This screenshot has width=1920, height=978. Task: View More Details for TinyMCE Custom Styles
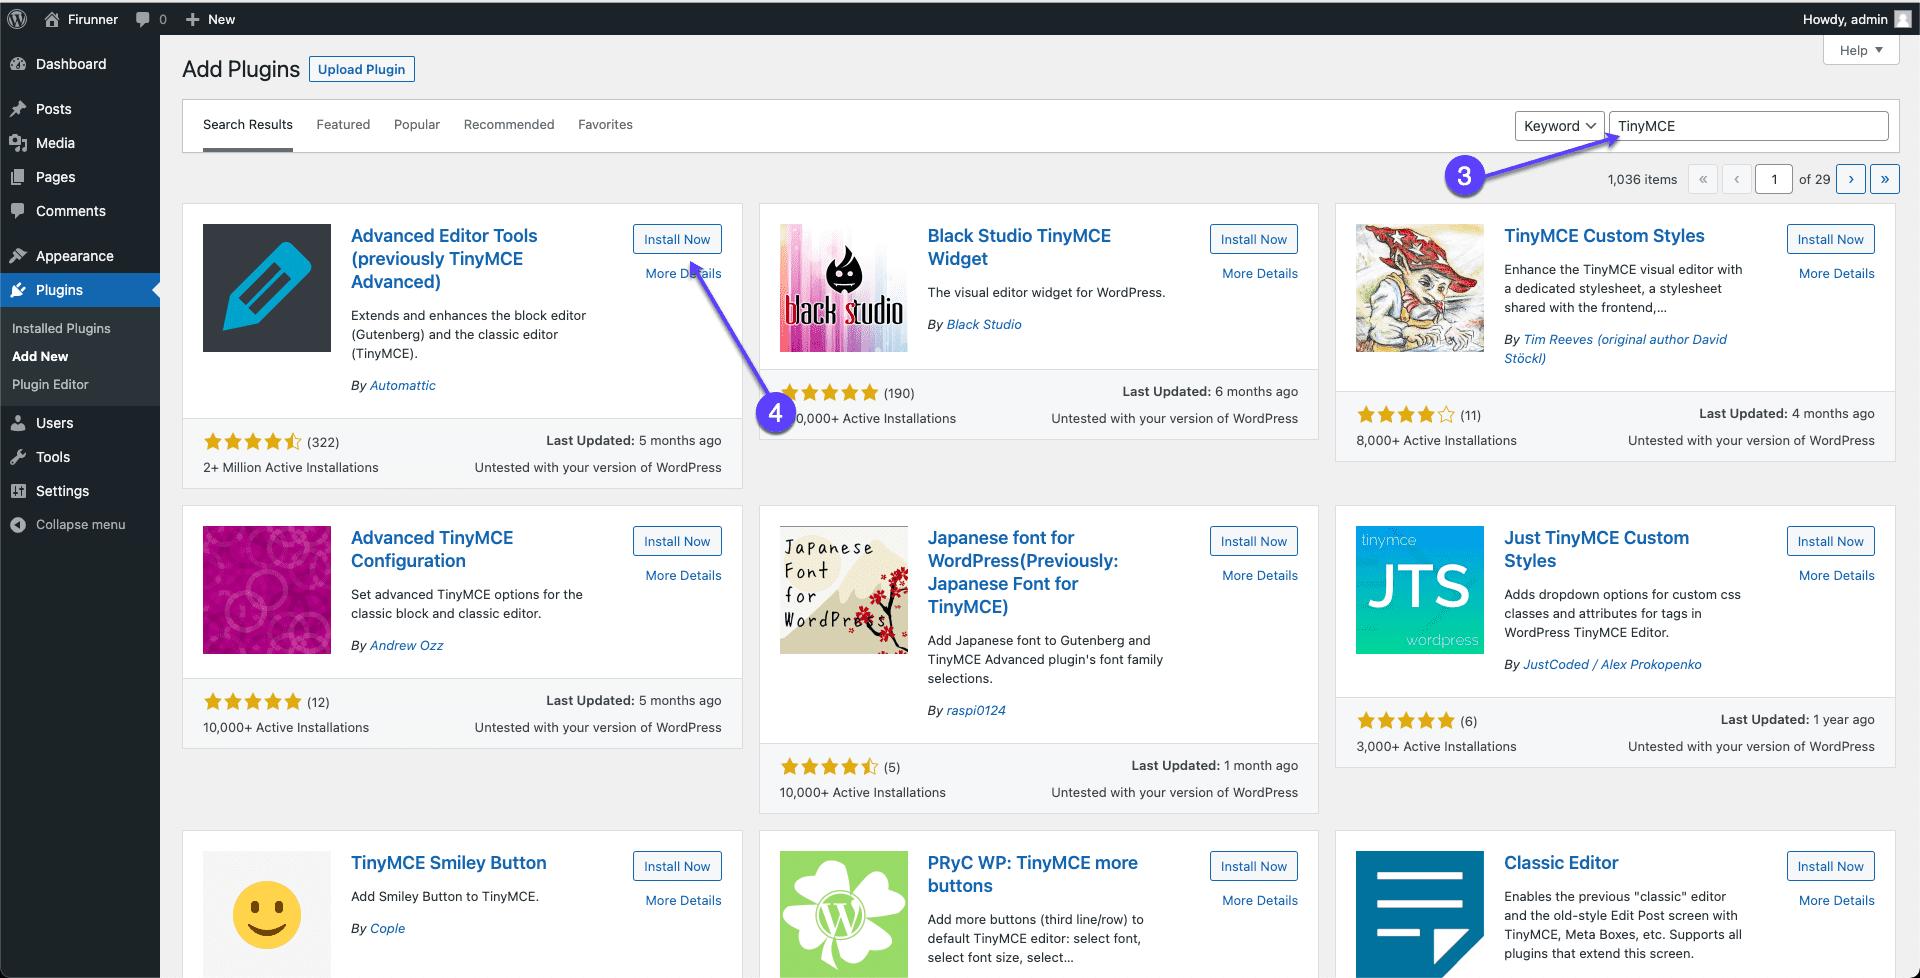click(x=1836, y=273)
